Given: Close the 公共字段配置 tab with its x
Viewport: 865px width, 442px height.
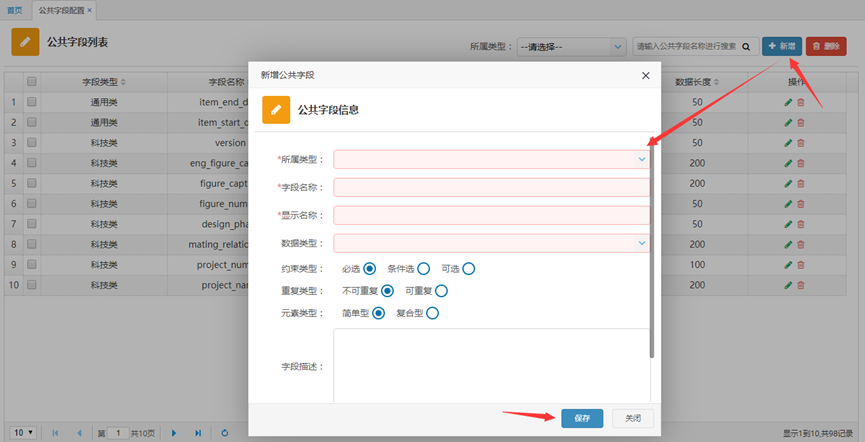Looking at the screenshot, I should pos(90,10).
